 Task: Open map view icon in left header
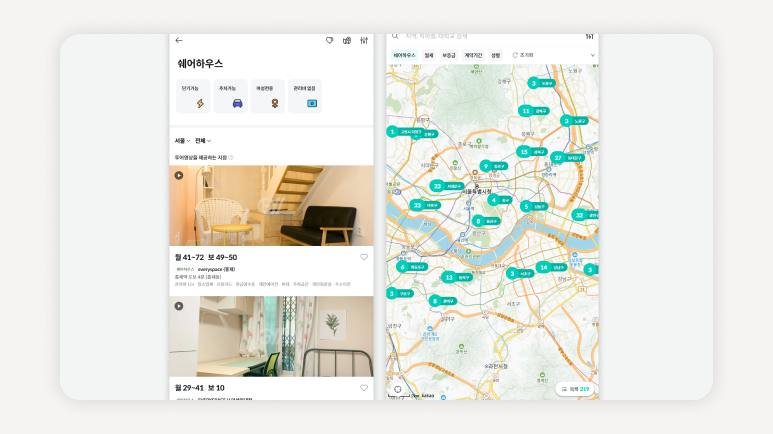point(347,40)
